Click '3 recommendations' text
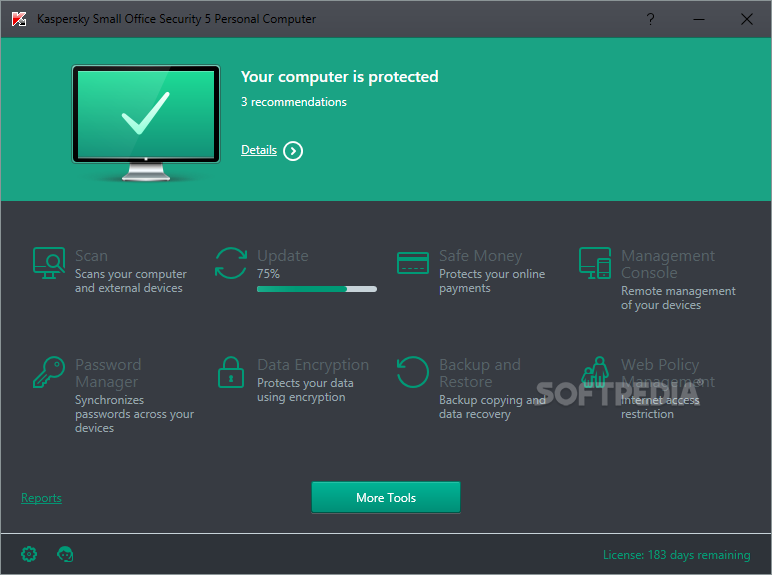The height and width of the screenshot is (575, 772). [x=294, y=102]
